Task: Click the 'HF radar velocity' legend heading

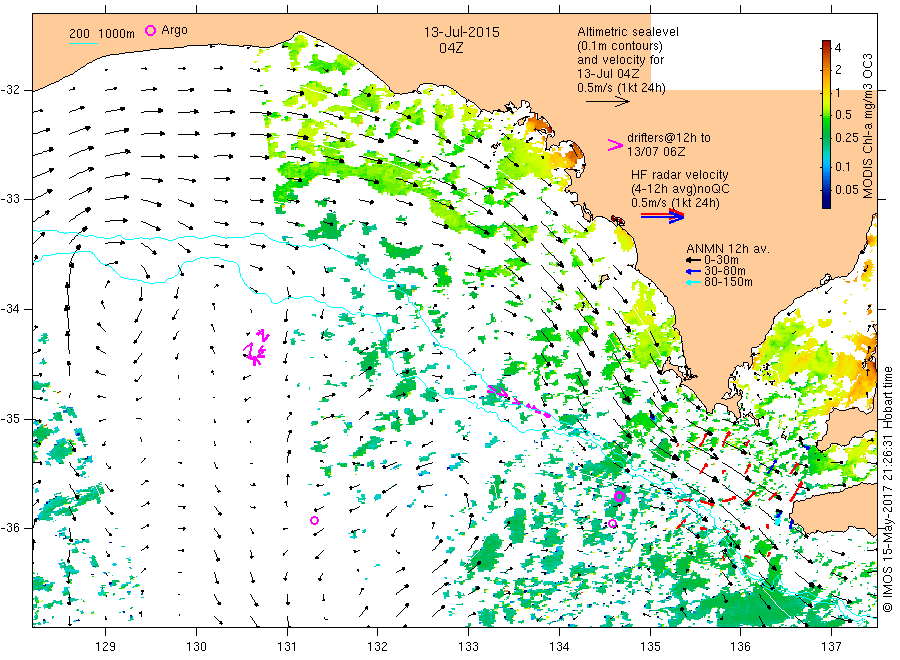Action: 680,175
